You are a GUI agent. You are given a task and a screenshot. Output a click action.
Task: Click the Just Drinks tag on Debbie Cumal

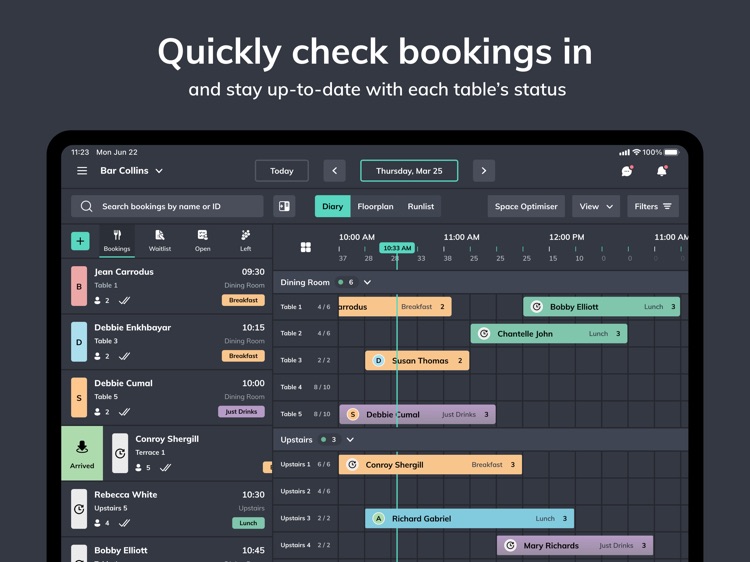[x=241, y=411]
